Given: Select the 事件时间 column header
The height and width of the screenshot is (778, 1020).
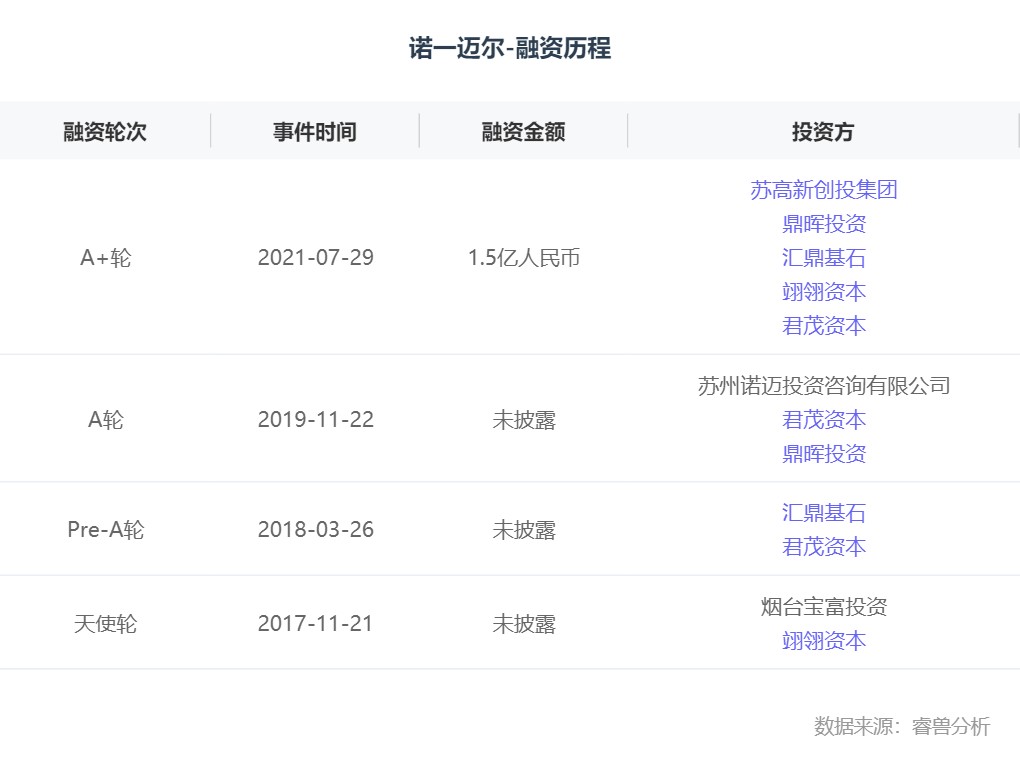Looking at the screenshot, I should click(315, 131).
